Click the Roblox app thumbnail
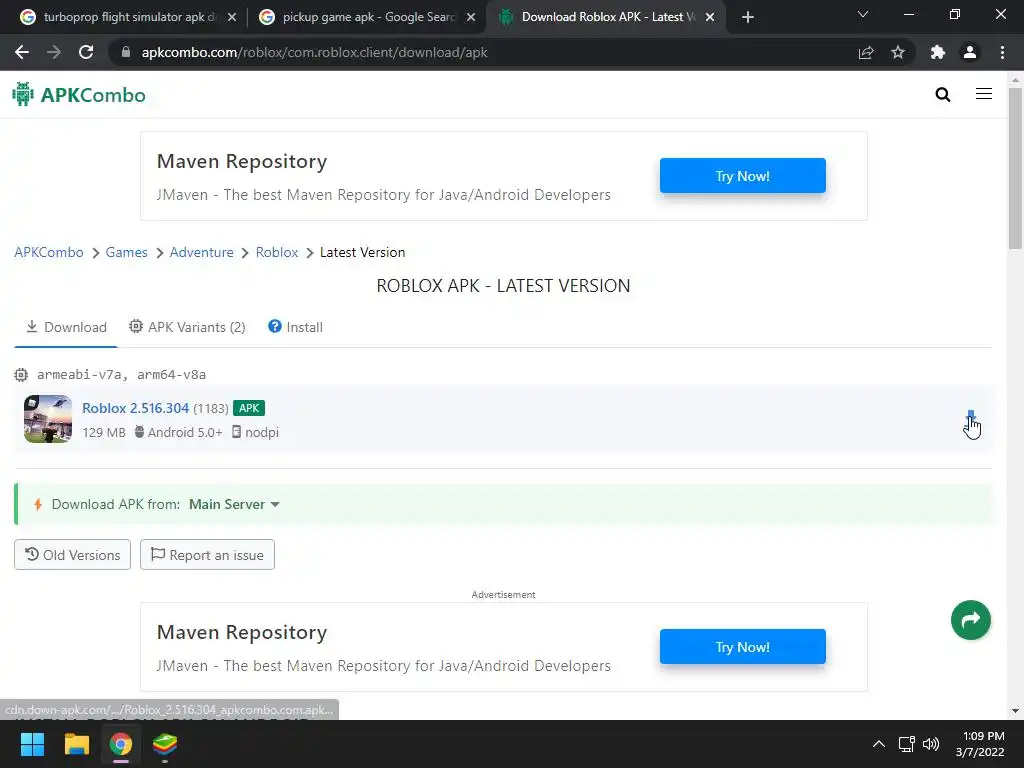This screenshot has height=768, width=1024. [x=48, y=419]
